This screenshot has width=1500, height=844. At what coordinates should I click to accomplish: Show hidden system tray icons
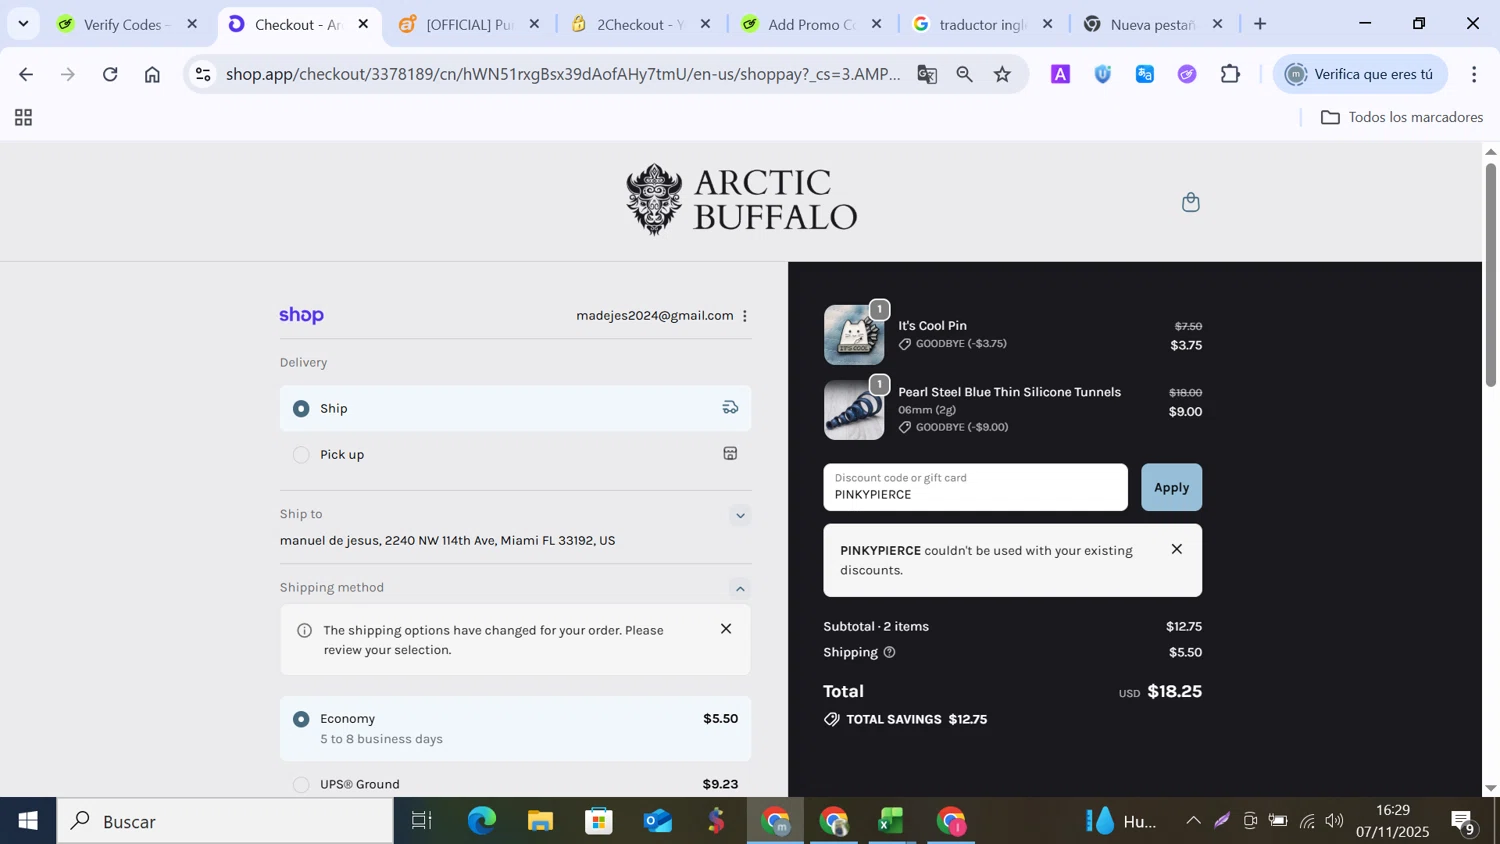tap(1193, 821)
